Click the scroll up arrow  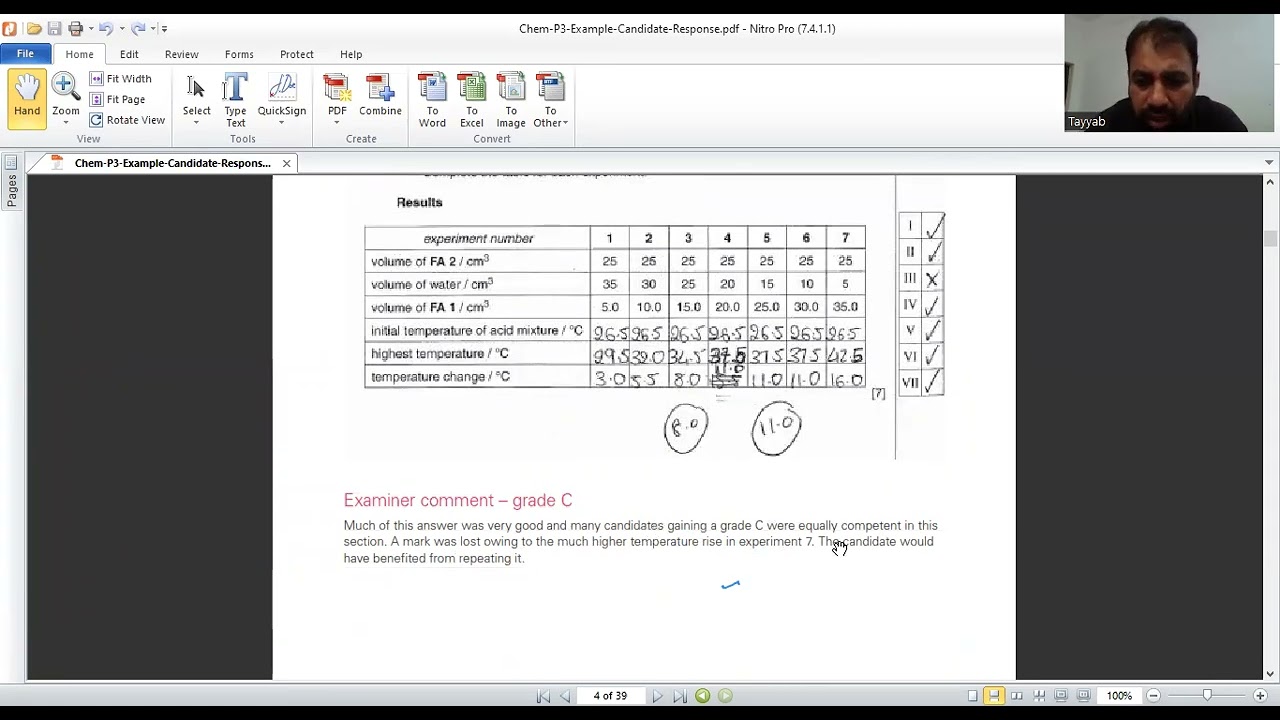(1270, 182)
